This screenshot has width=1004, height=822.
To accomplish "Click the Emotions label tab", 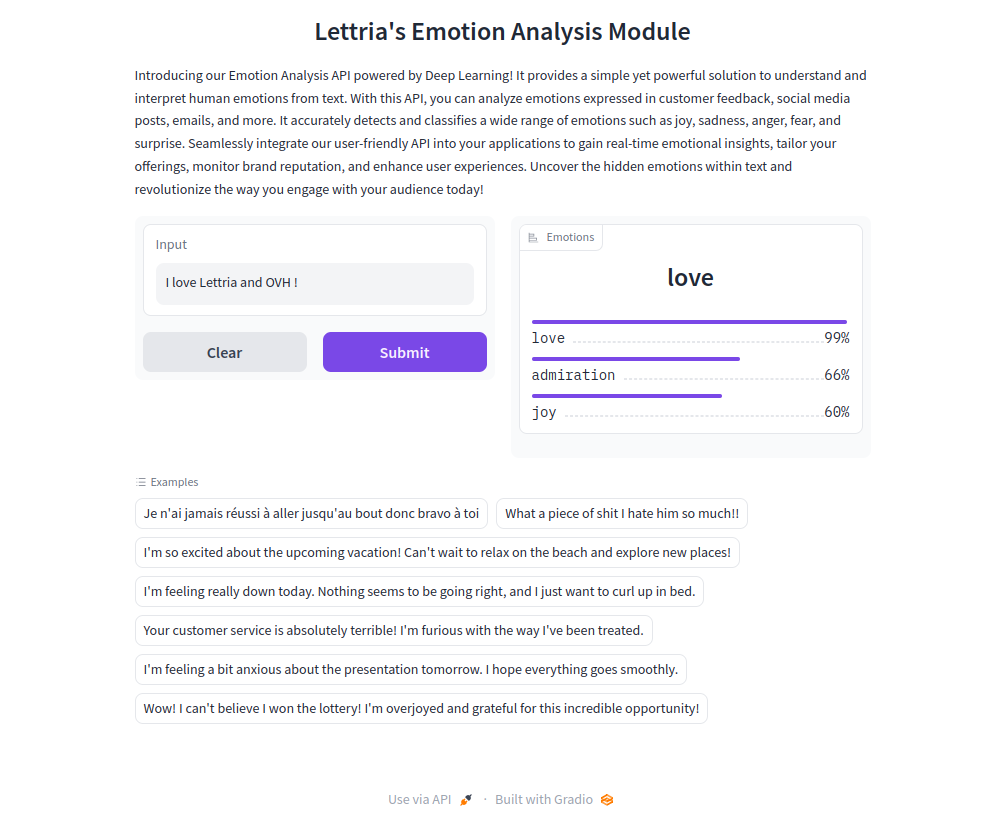I will [570, 238].
